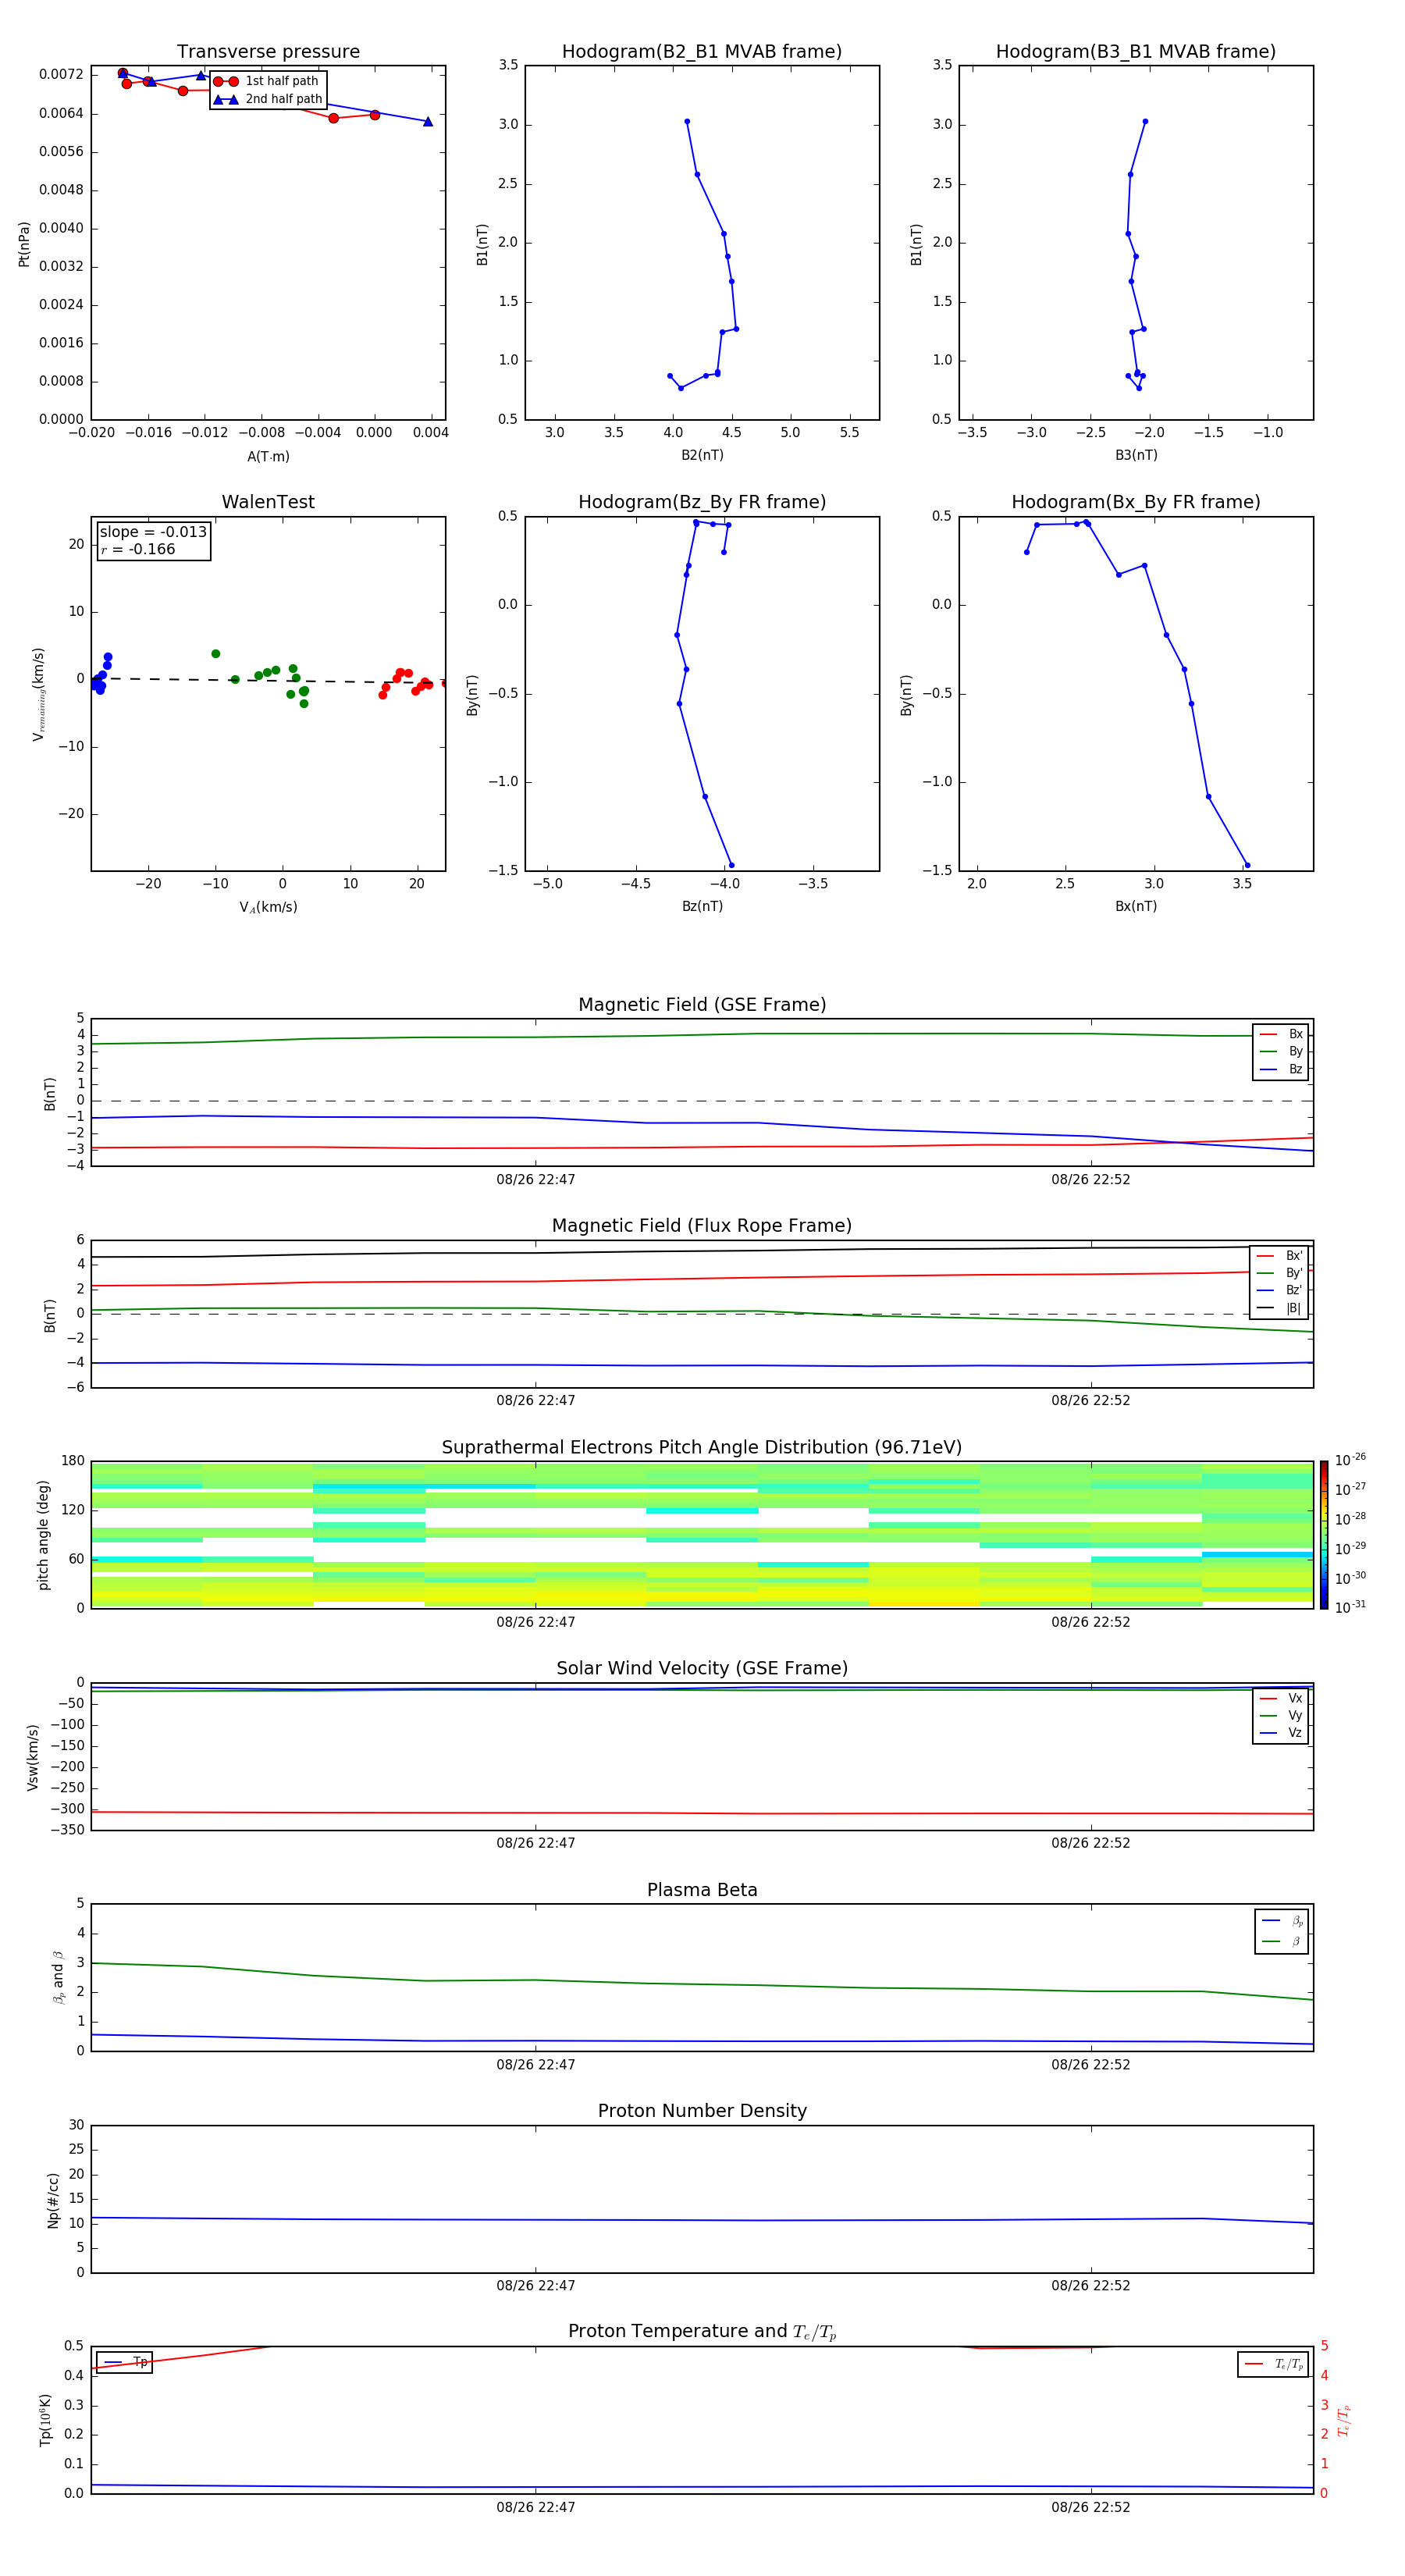1405x2576 pixels.
Task: Select β in Plasma Beta legend
Action: pos(1282,1941)
